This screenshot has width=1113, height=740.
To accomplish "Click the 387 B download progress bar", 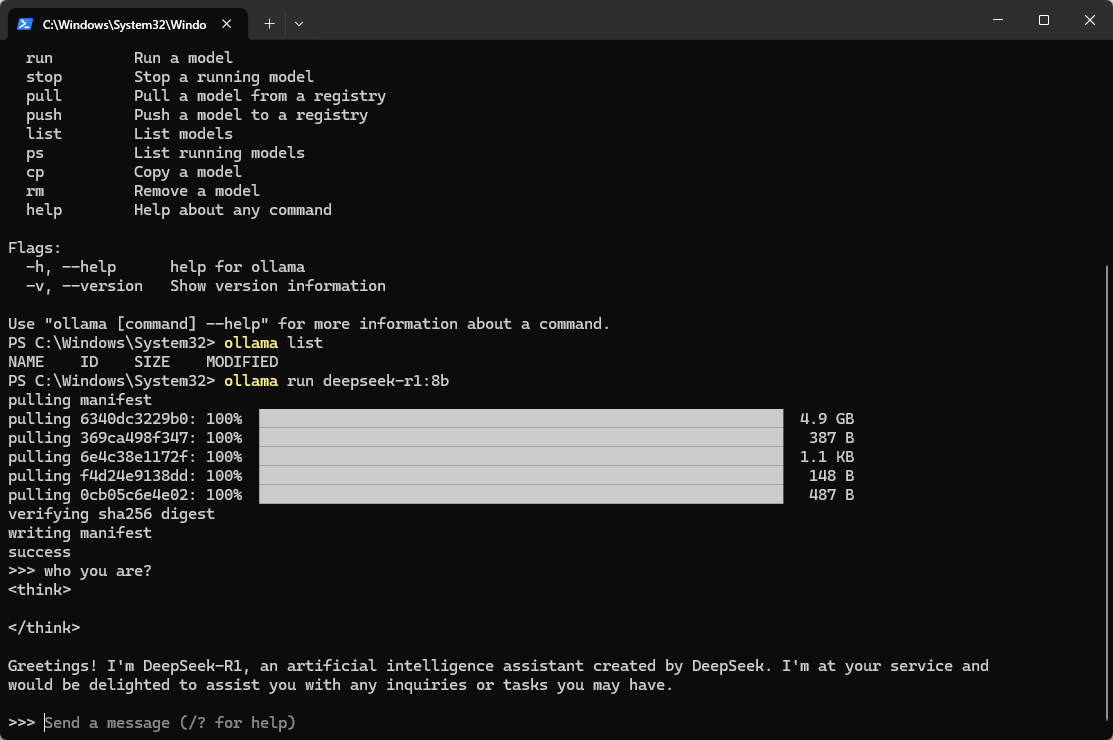I will (x=521, y=438).
